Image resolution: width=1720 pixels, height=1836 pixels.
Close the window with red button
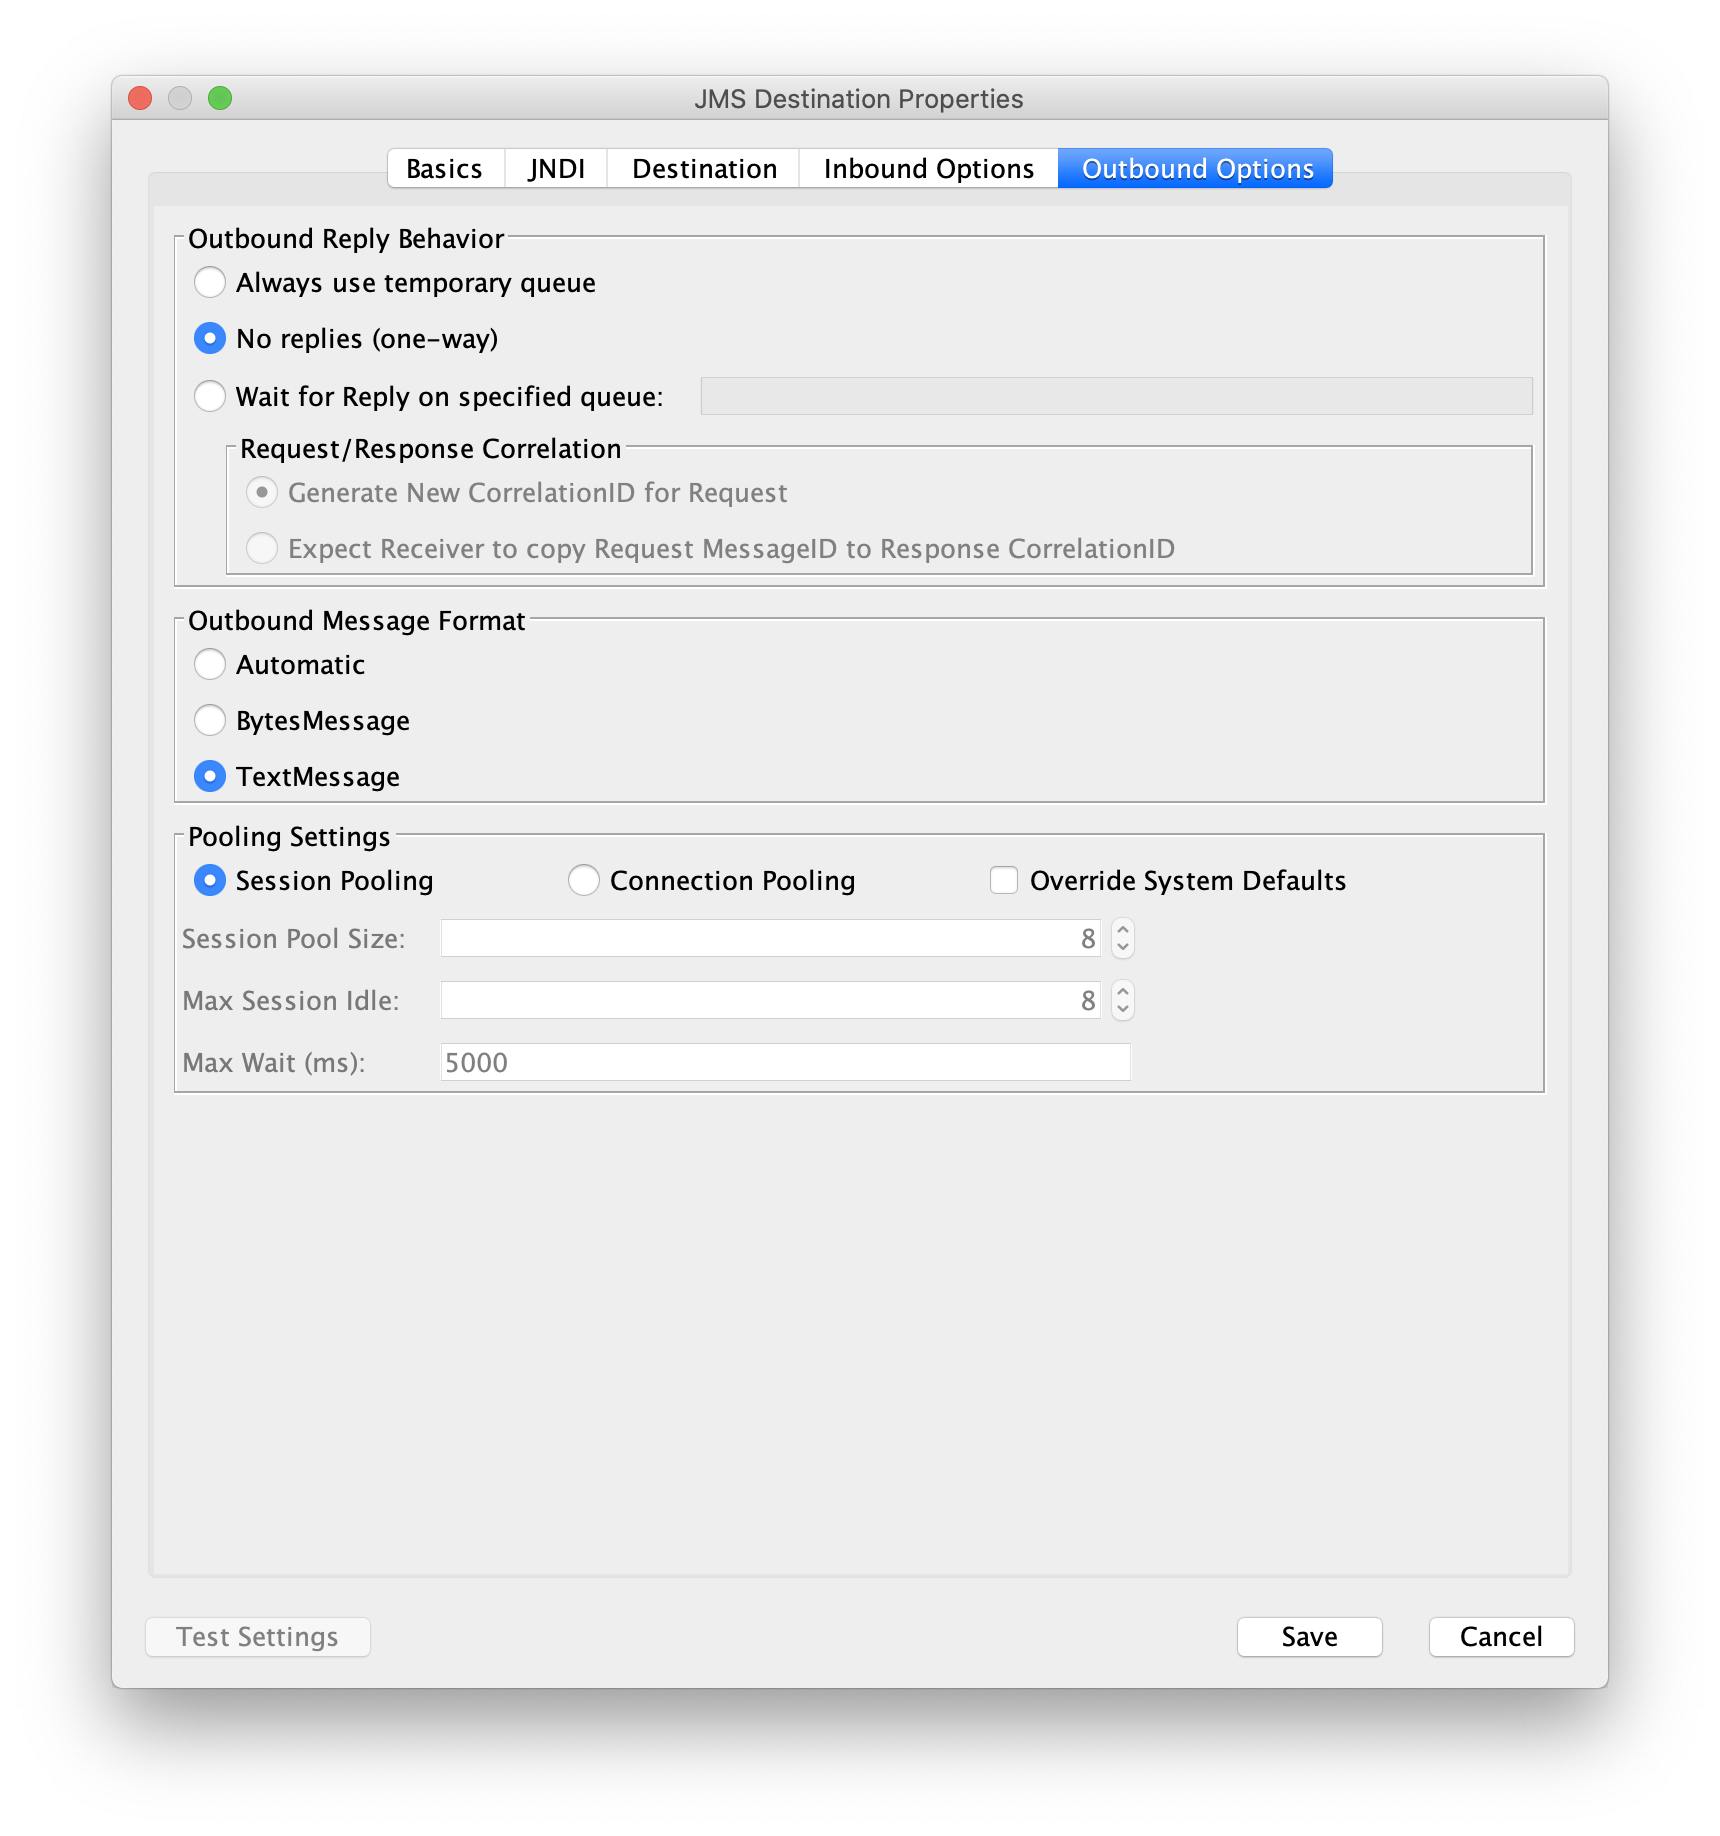tap(140, 98)
